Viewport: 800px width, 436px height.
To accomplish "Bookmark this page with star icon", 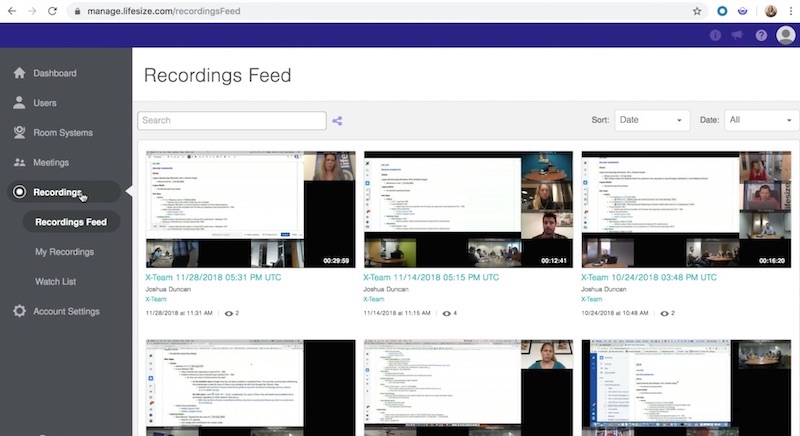I will click(697, 11).
